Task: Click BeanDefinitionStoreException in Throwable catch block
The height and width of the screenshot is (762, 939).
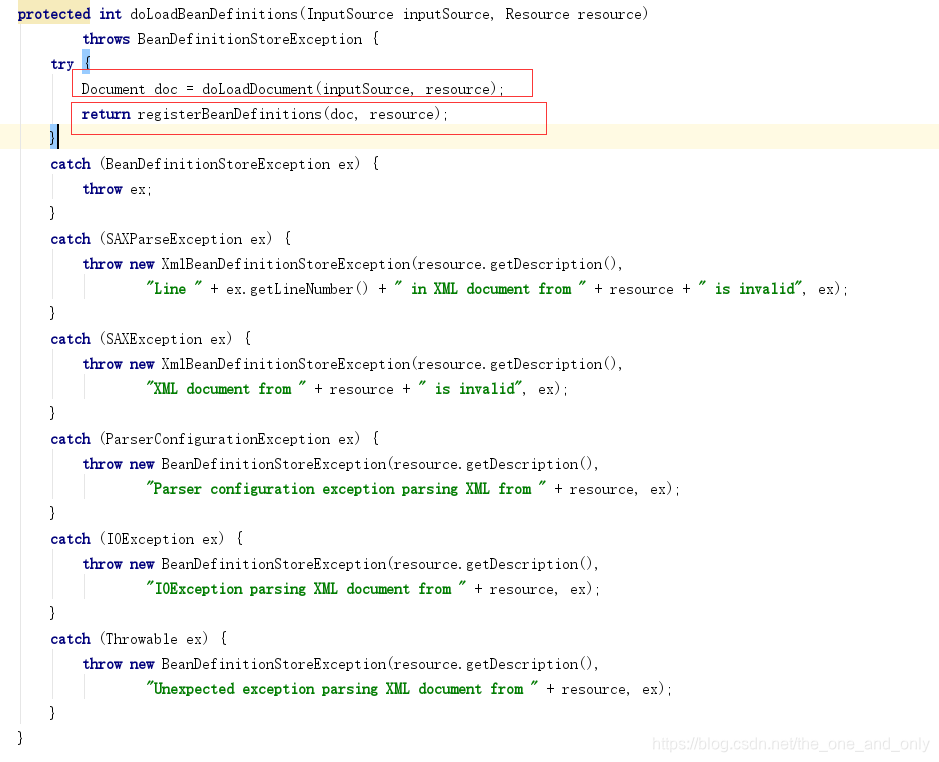Action: tap(274, 664)
